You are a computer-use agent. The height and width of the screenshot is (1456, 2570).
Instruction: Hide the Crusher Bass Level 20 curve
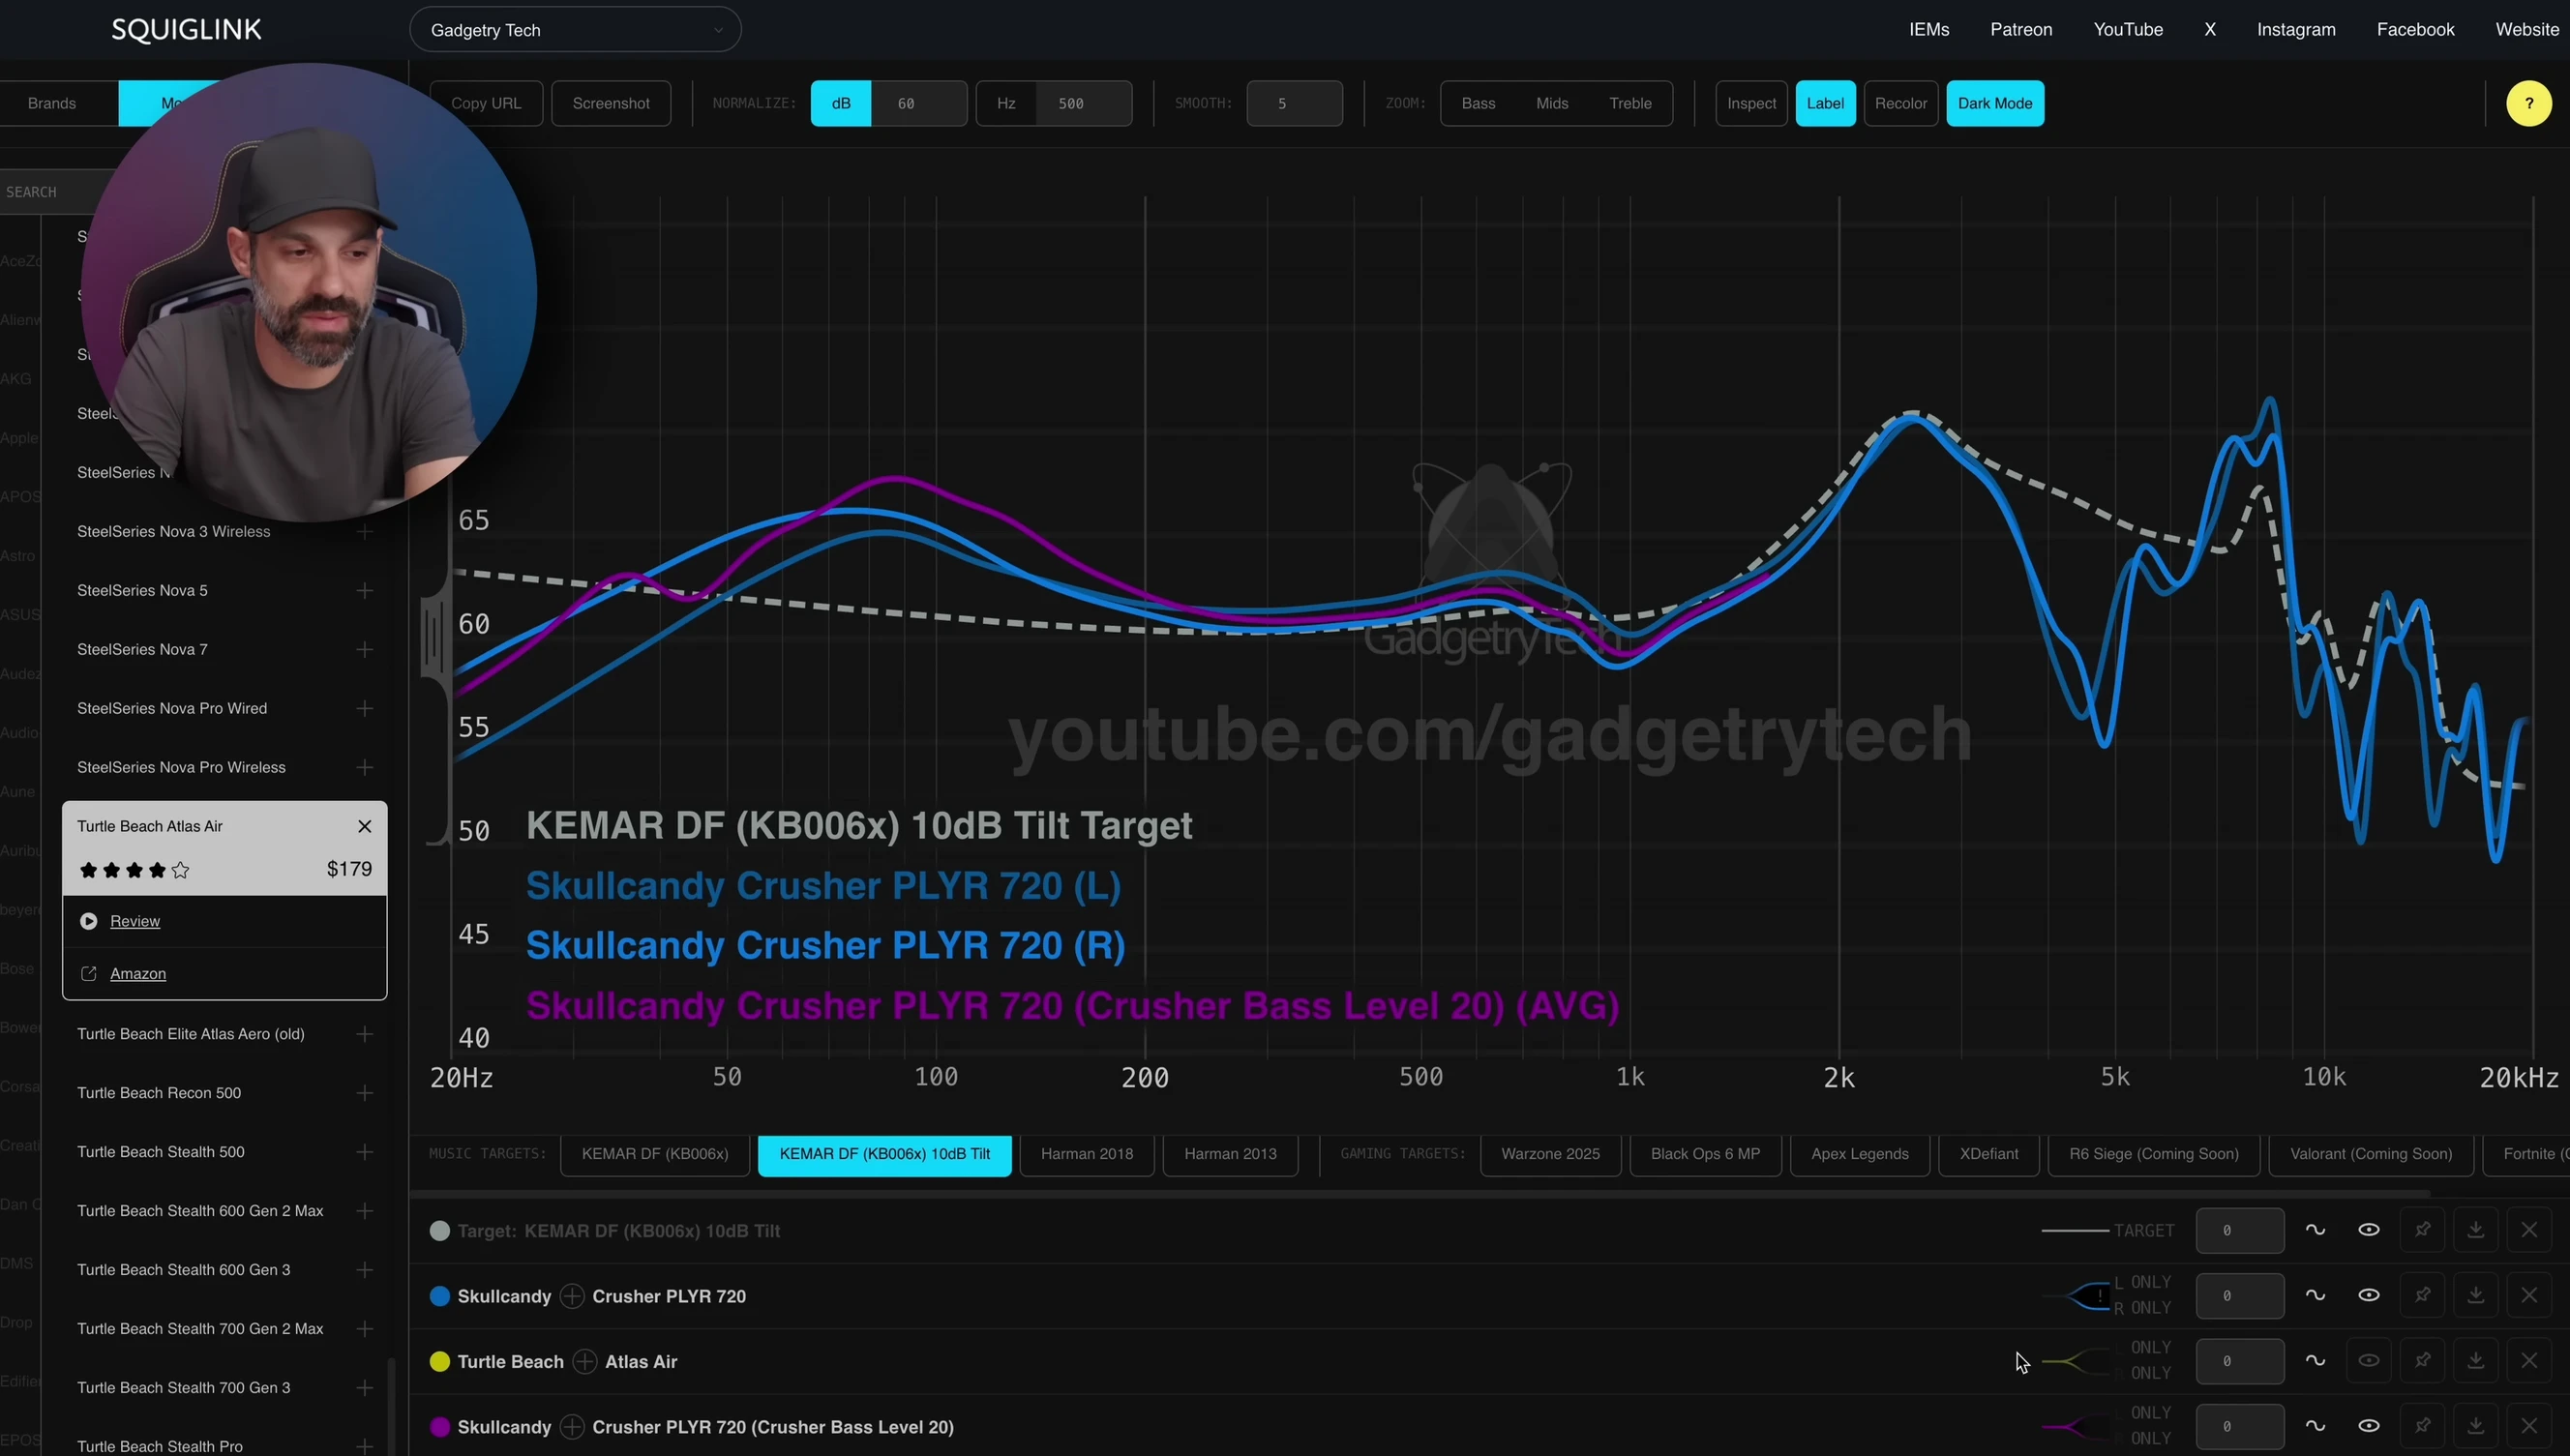2368,1426
